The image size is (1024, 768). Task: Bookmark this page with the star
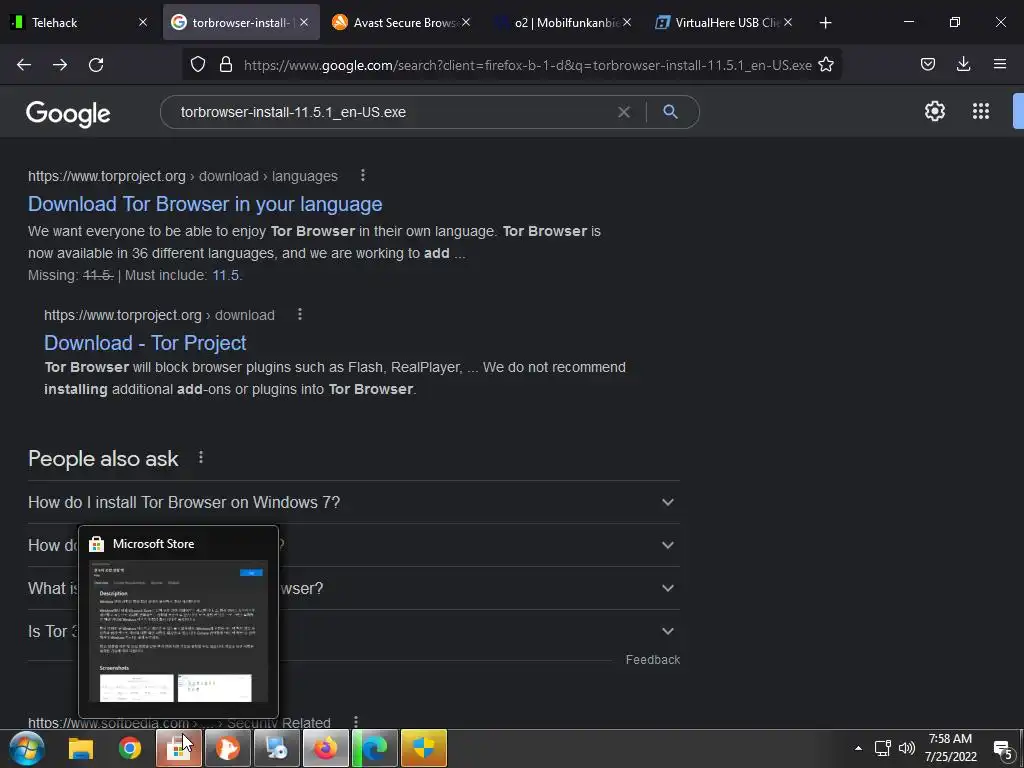826,64
